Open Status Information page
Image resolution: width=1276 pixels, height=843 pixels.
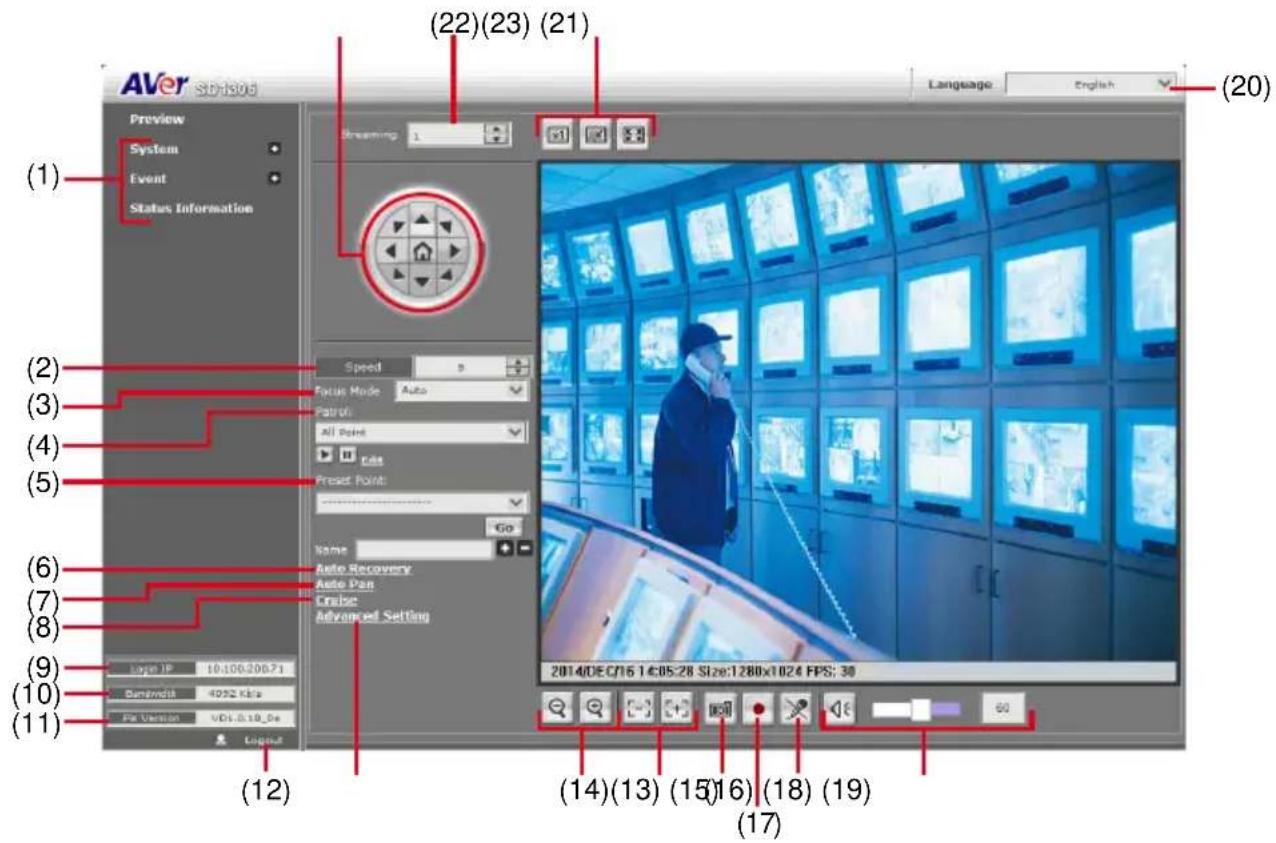191,208
